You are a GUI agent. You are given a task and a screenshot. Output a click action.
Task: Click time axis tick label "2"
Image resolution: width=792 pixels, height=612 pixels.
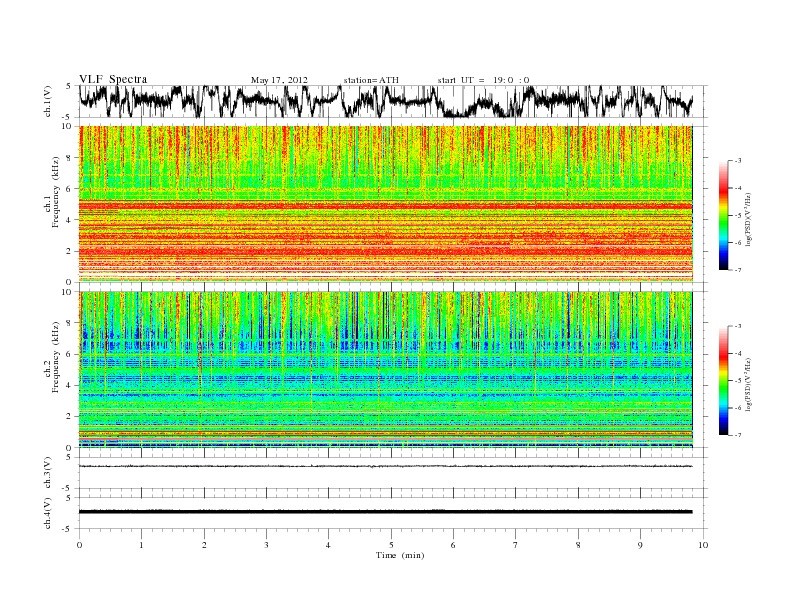pyautogui.click(x=204, y=545)
